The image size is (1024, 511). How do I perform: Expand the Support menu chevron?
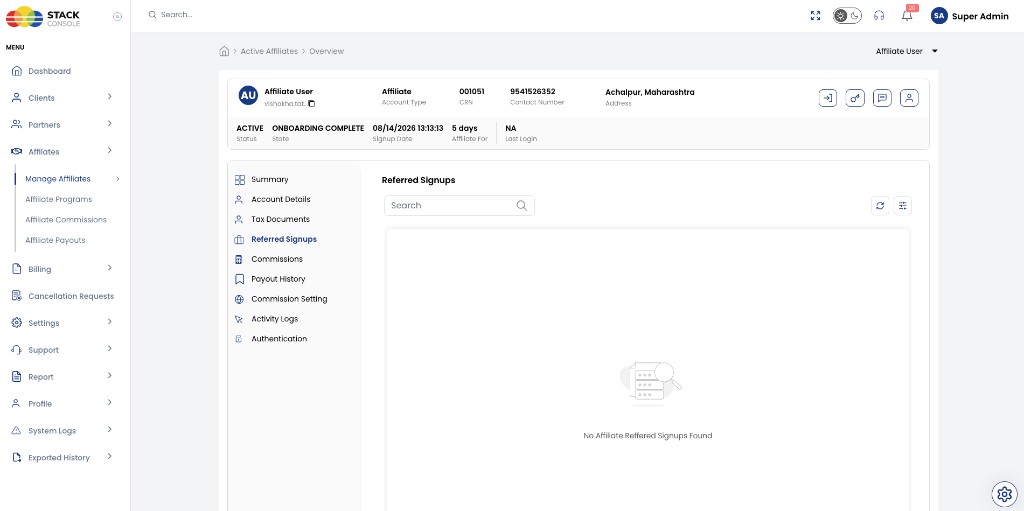coord(110,348)
